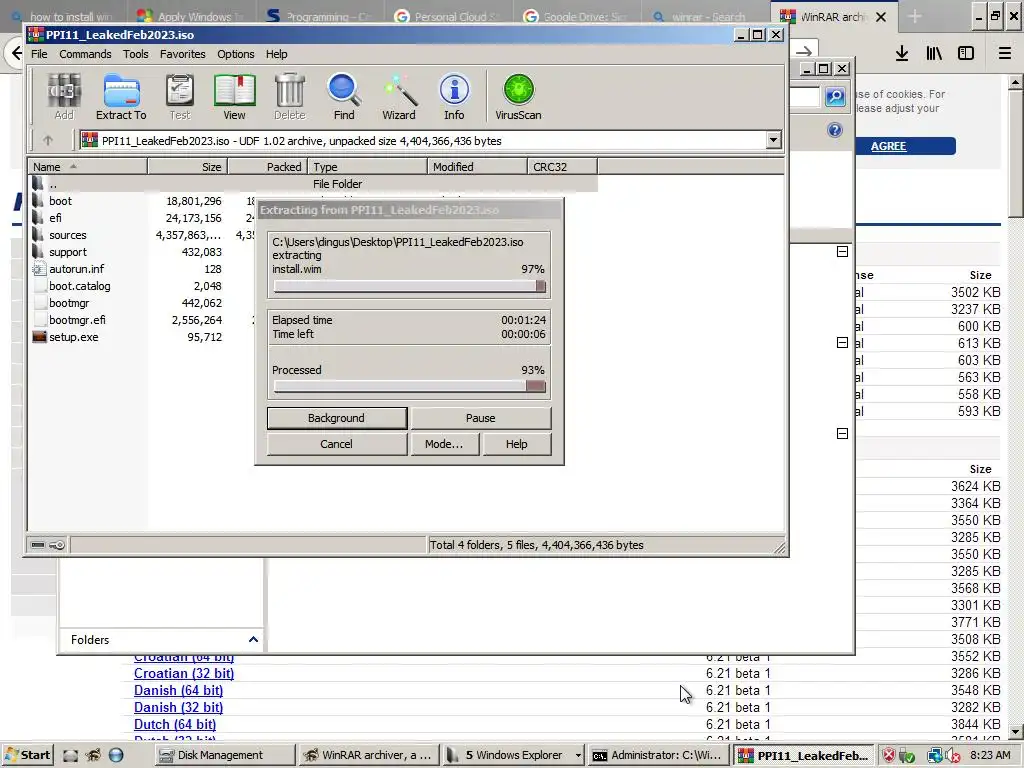
Task: Open the Croatian (32 bit) download link
Action: click(184, 673)
